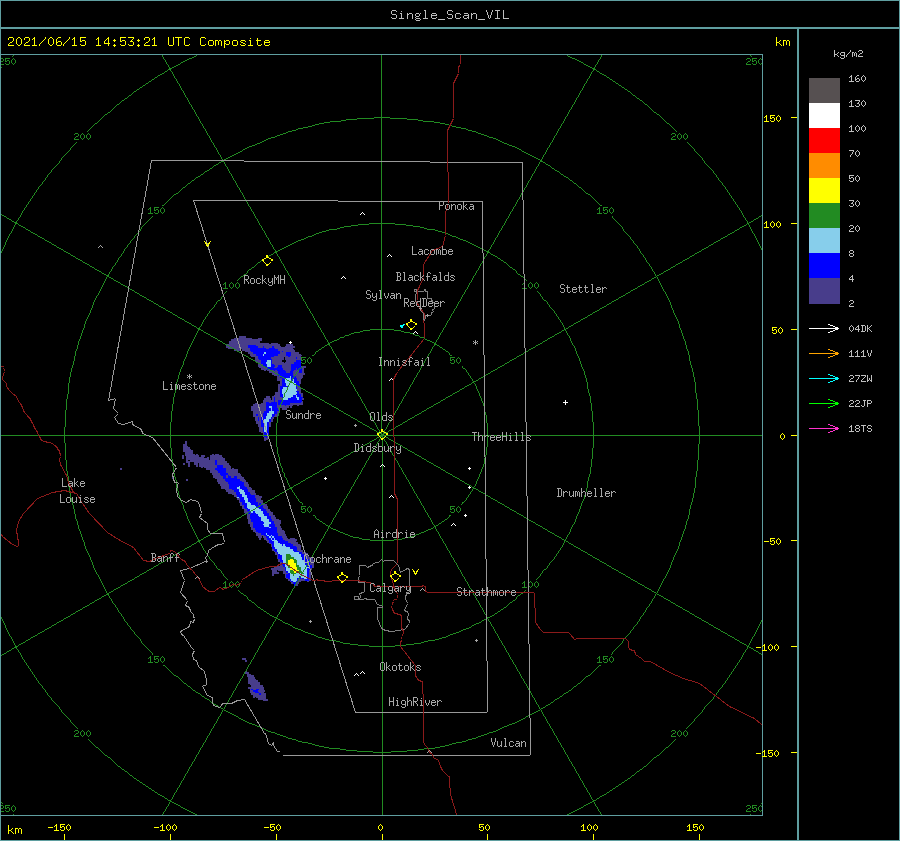Click the white 100-130 legend swatch

click(824, 115)
